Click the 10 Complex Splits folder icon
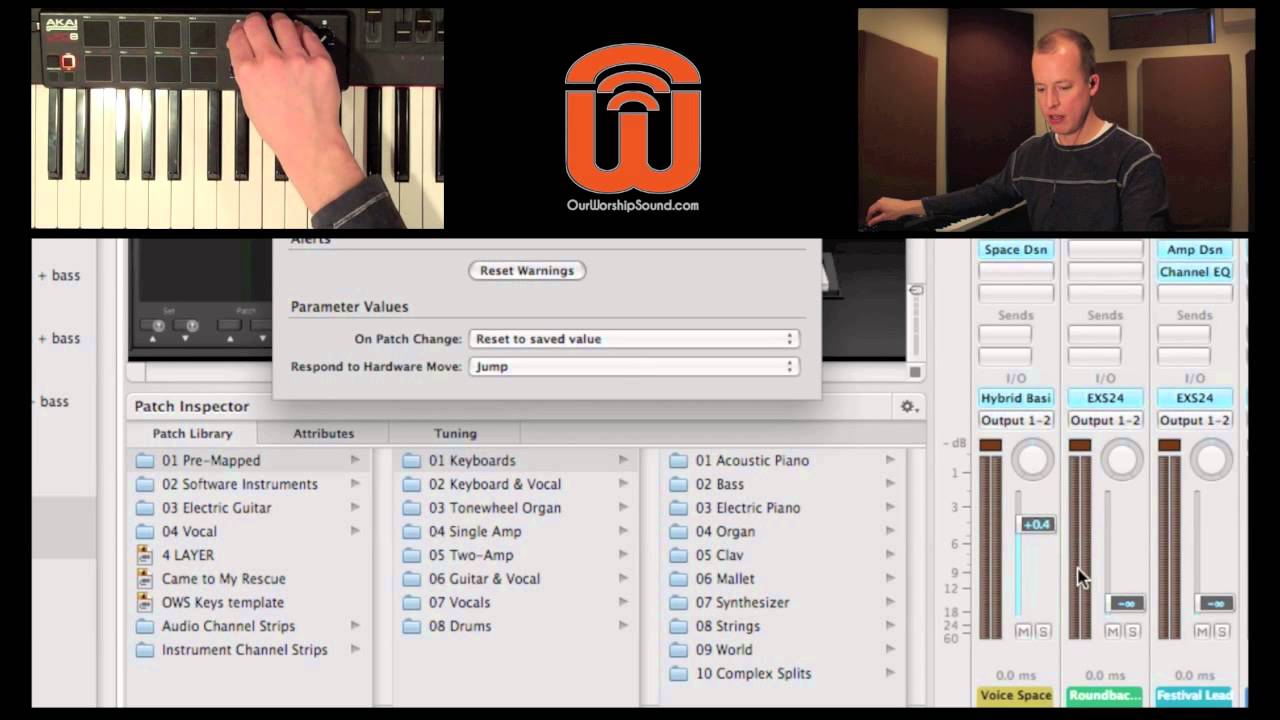1280x720 pixels. pos(678,673)
